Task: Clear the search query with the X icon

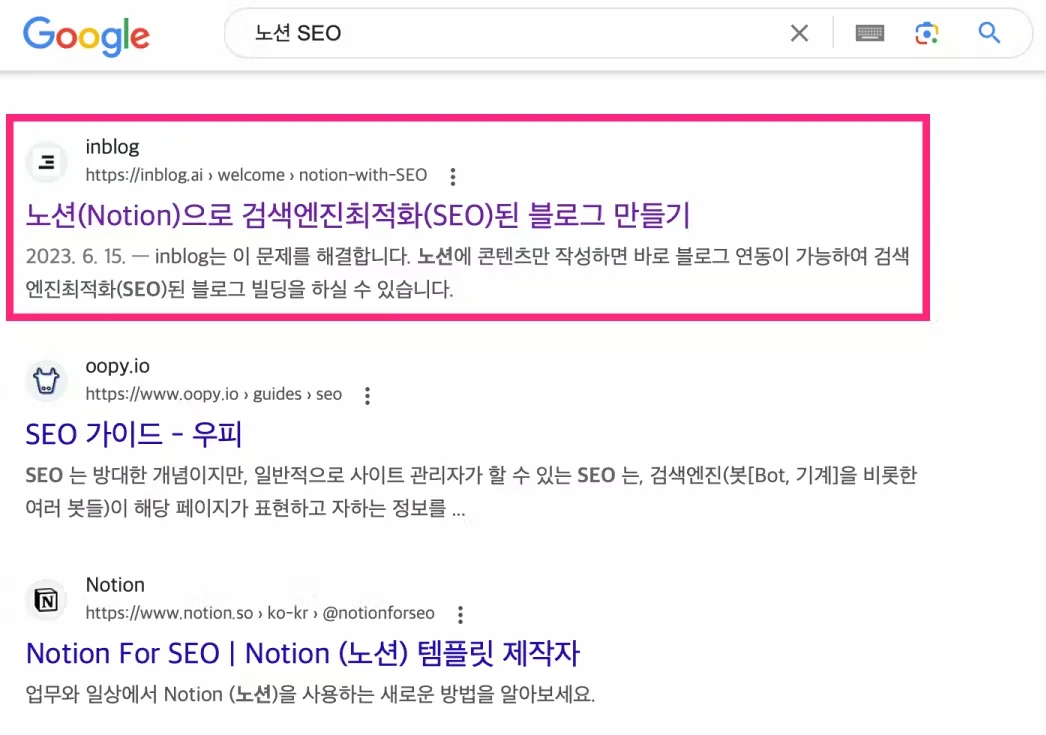Action: pyautogui.click(x=799, y=32)
